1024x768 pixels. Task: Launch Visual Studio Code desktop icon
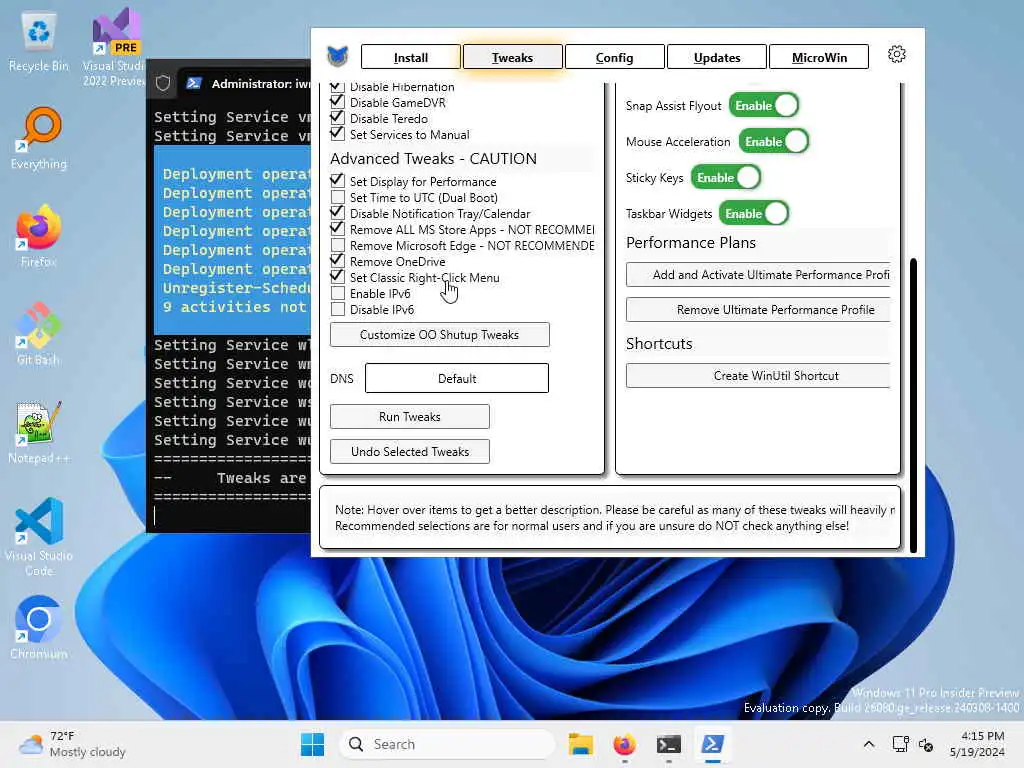(x=39, y=537)
